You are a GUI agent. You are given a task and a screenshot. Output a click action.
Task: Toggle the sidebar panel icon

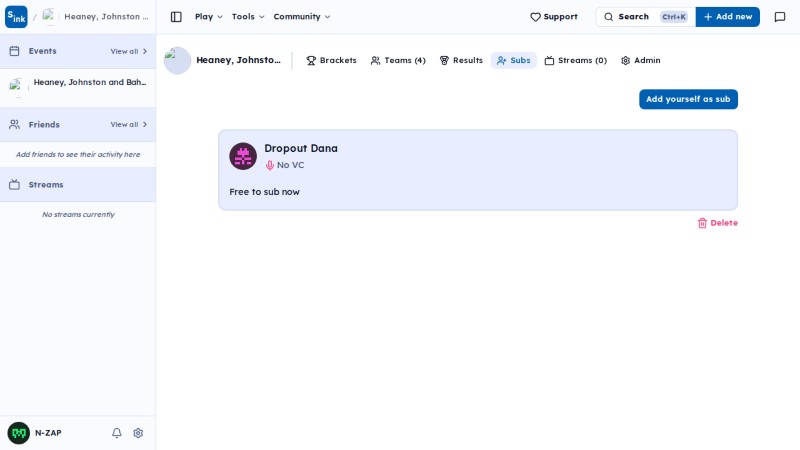176,17
